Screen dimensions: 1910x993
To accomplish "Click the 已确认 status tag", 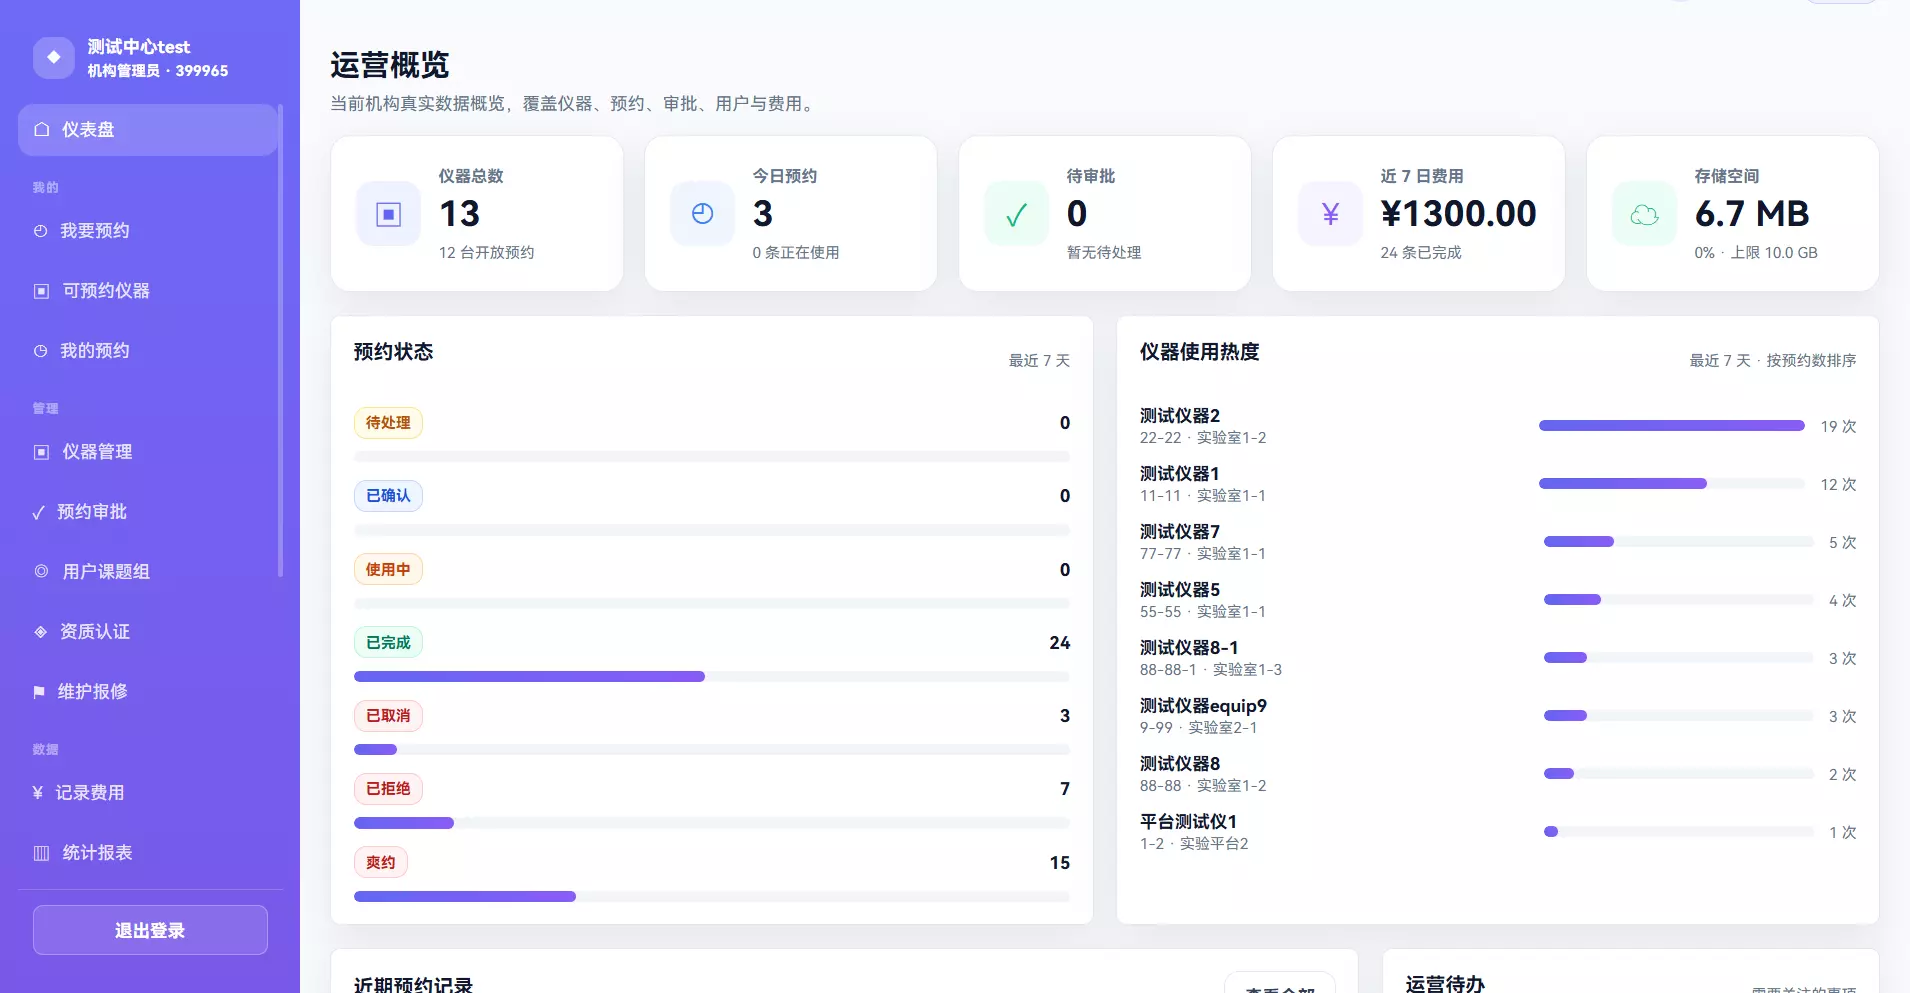I will [388, 496].
